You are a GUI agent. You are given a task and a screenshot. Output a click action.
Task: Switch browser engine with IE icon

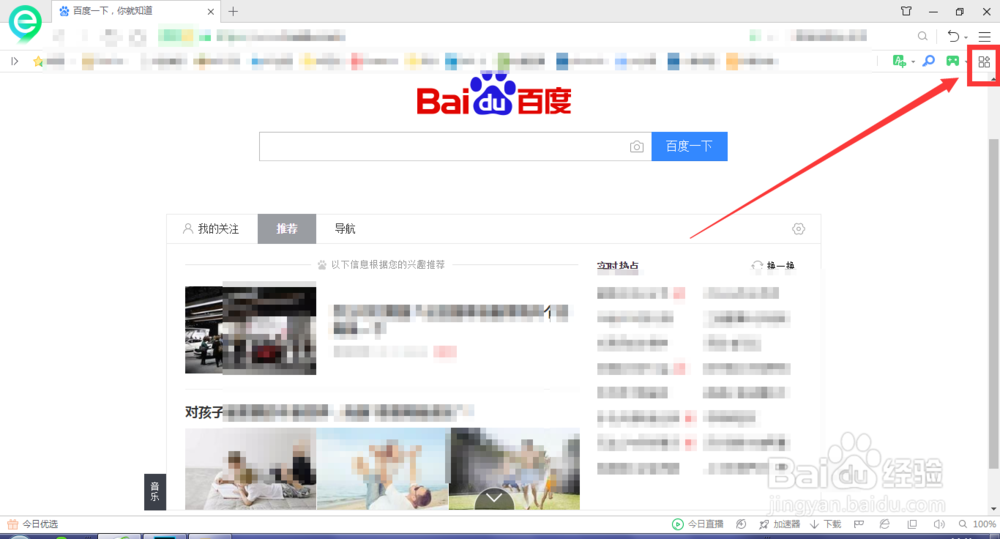coord(885,524)
